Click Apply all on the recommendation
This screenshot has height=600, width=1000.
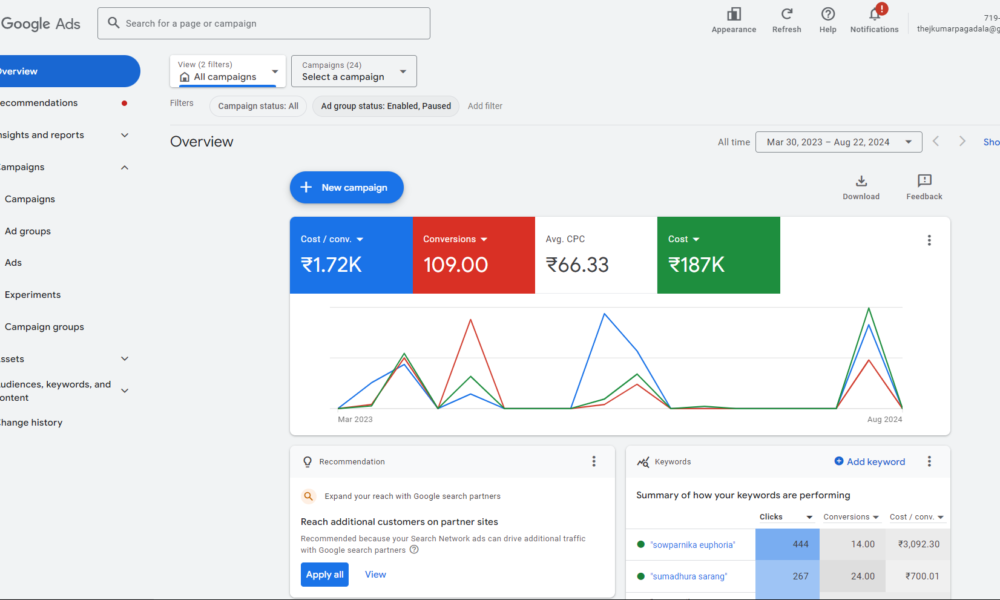[324, 574]
